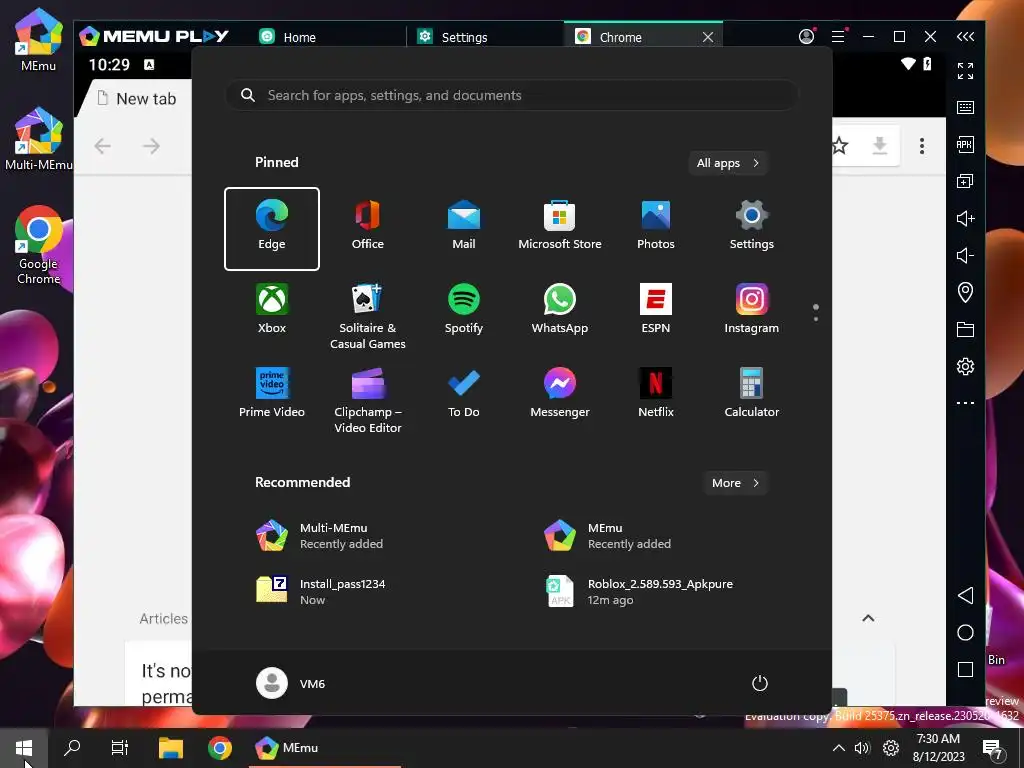Click Chrome download icon in emulator
This screenshot has width=1024, height=768.
[880, 146]
